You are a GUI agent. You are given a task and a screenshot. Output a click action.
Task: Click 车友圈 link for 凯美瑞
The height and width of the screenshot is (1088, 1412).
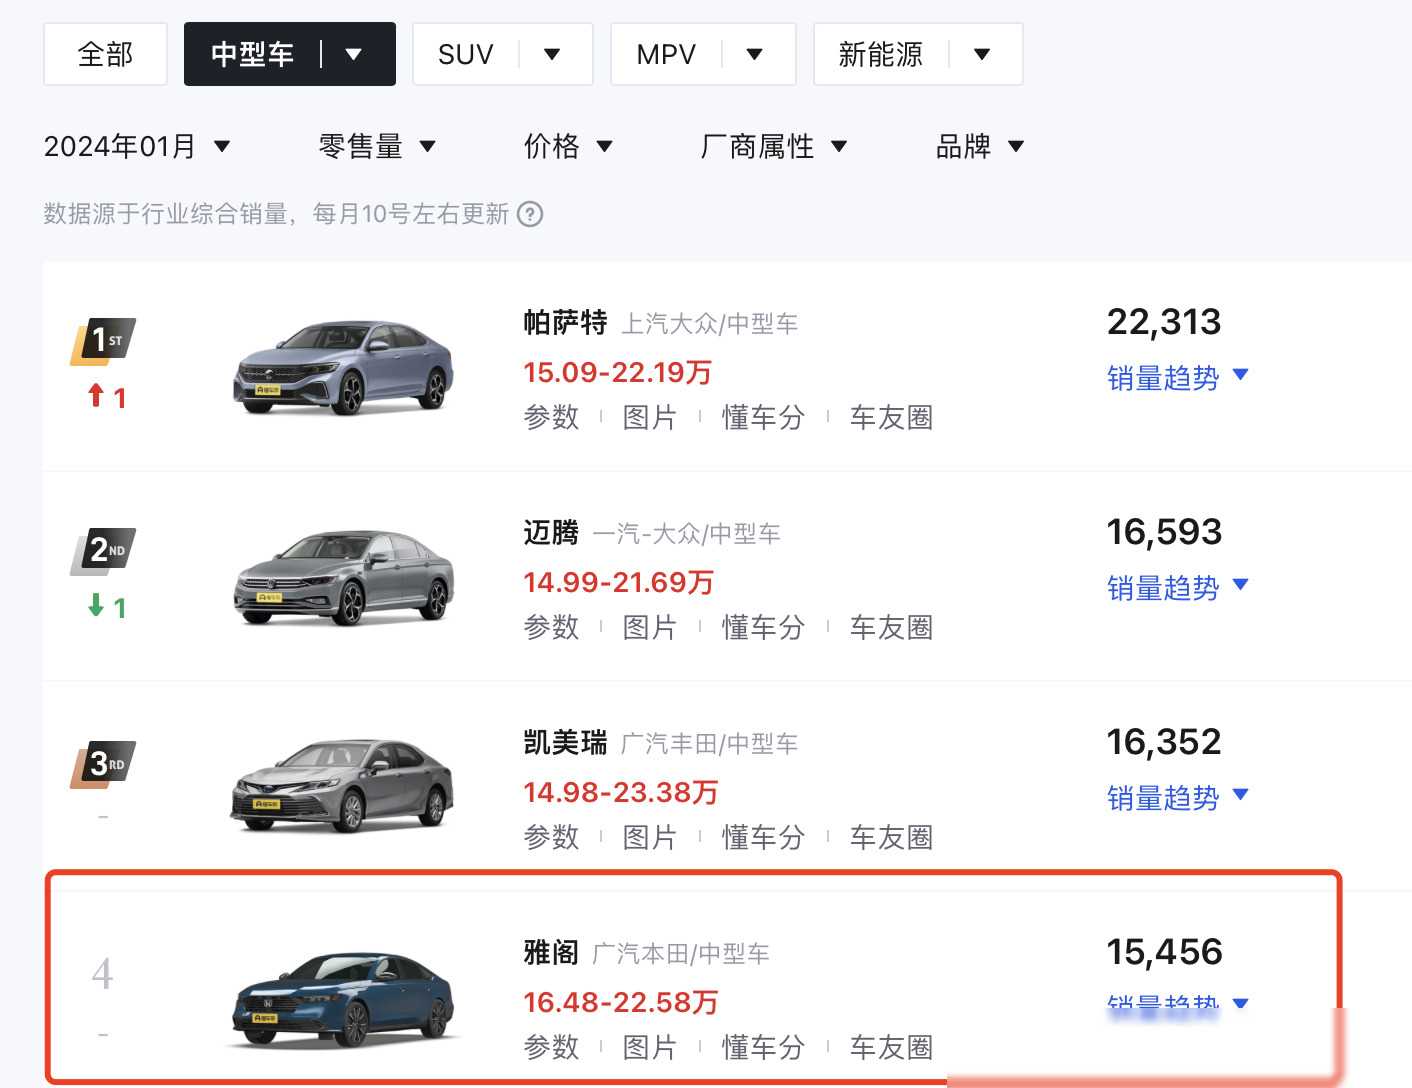[x=891, y=837]
